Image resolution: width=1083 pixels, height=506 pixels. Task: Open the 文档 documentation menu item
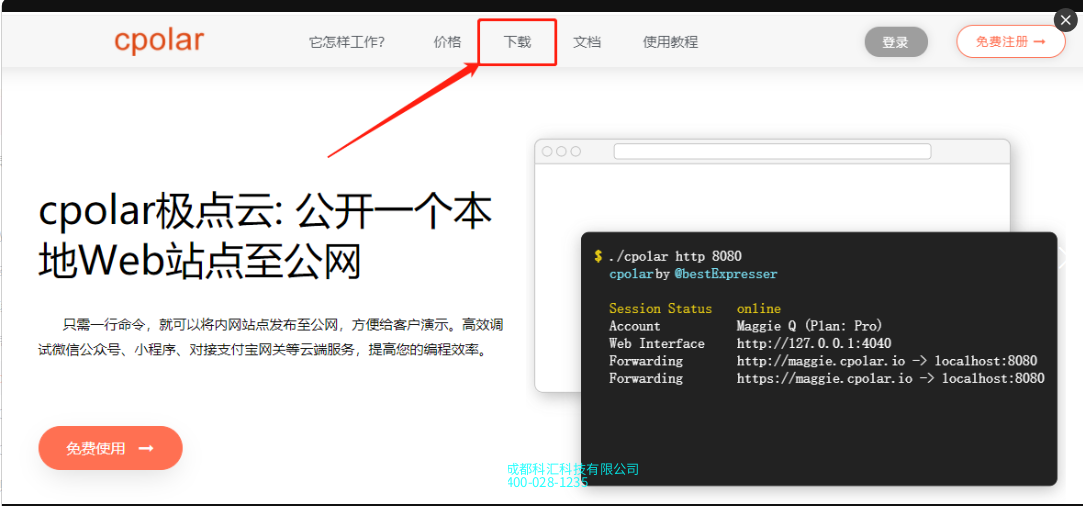click(587, 42)
